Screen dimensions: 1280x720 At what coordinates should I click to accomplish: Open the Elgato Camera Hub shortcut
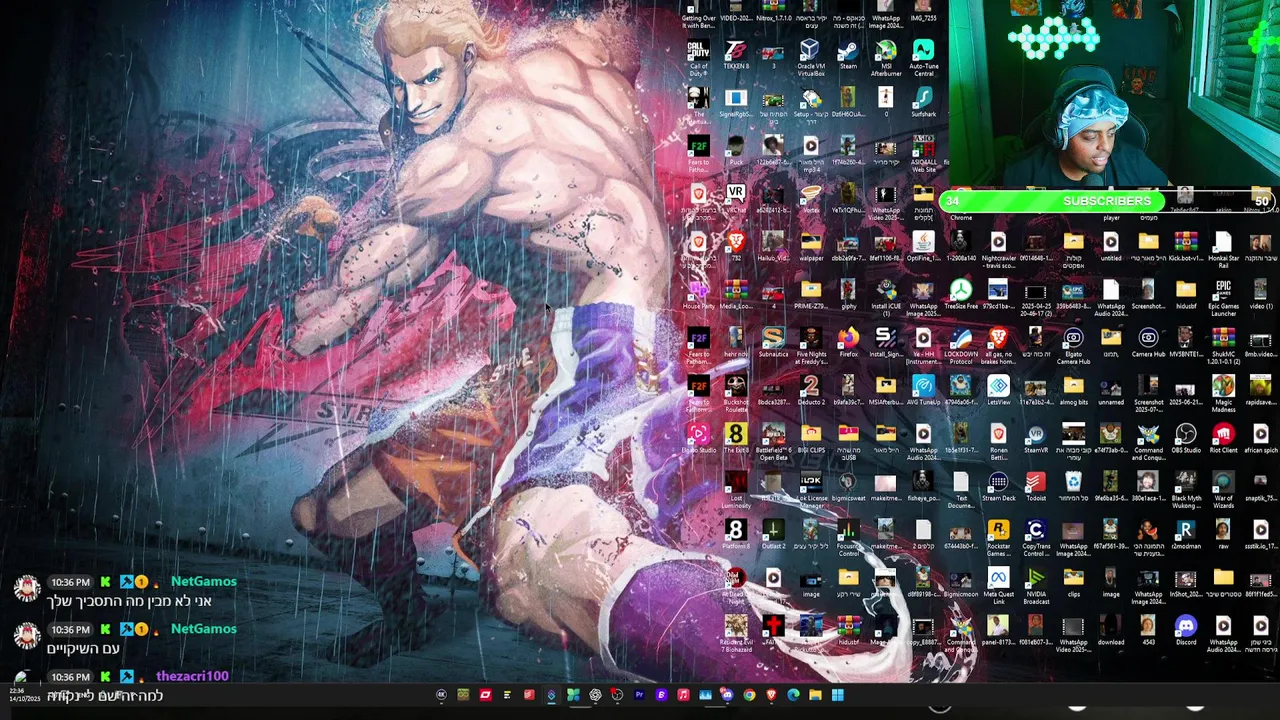tap(1073, 344)
